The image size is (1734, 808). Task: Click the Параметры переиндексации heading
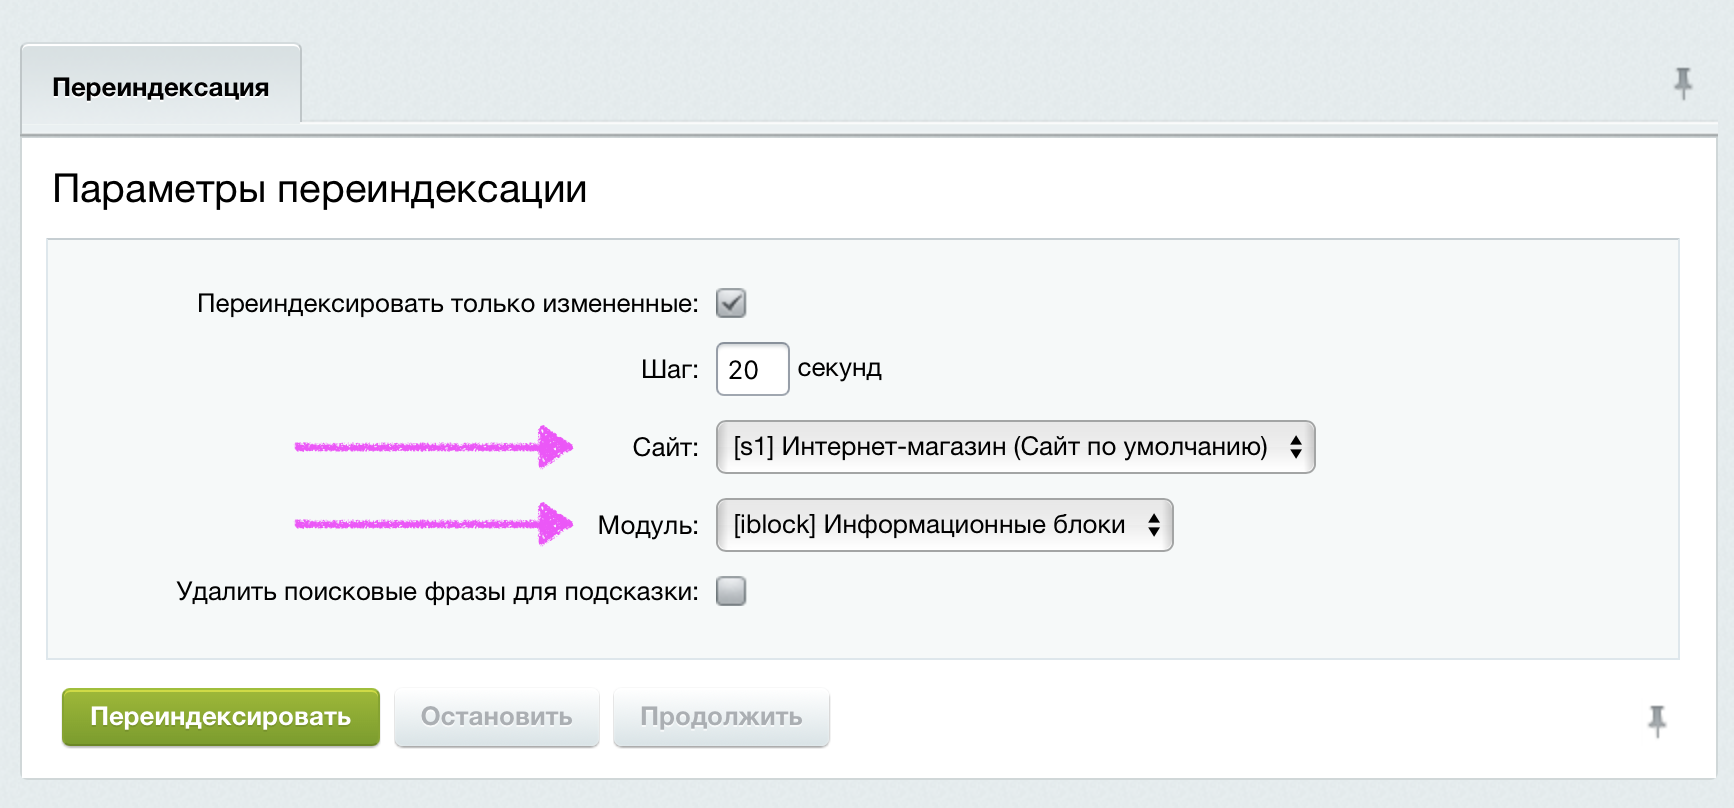[x=319, y=189]
